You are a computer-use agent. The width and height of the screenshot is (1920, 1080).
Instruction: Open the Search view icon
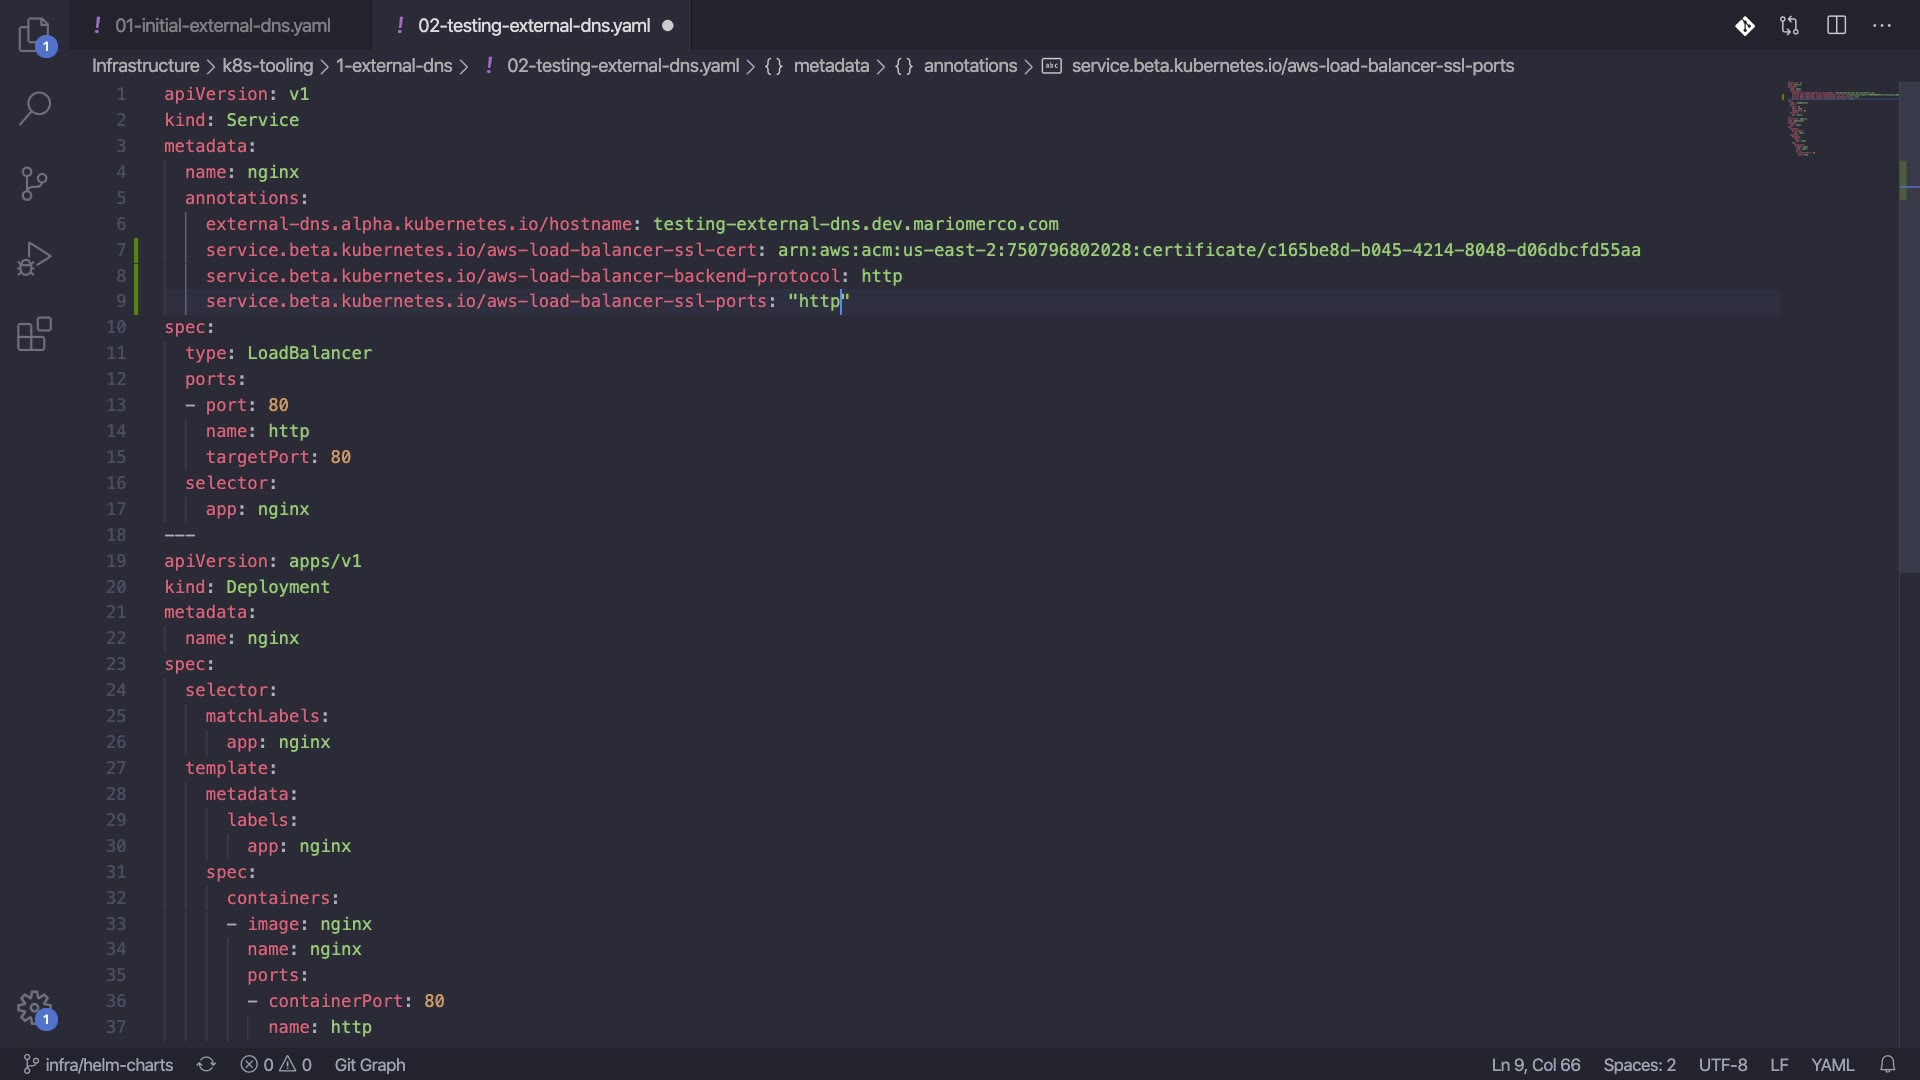(x=35, y=108)
